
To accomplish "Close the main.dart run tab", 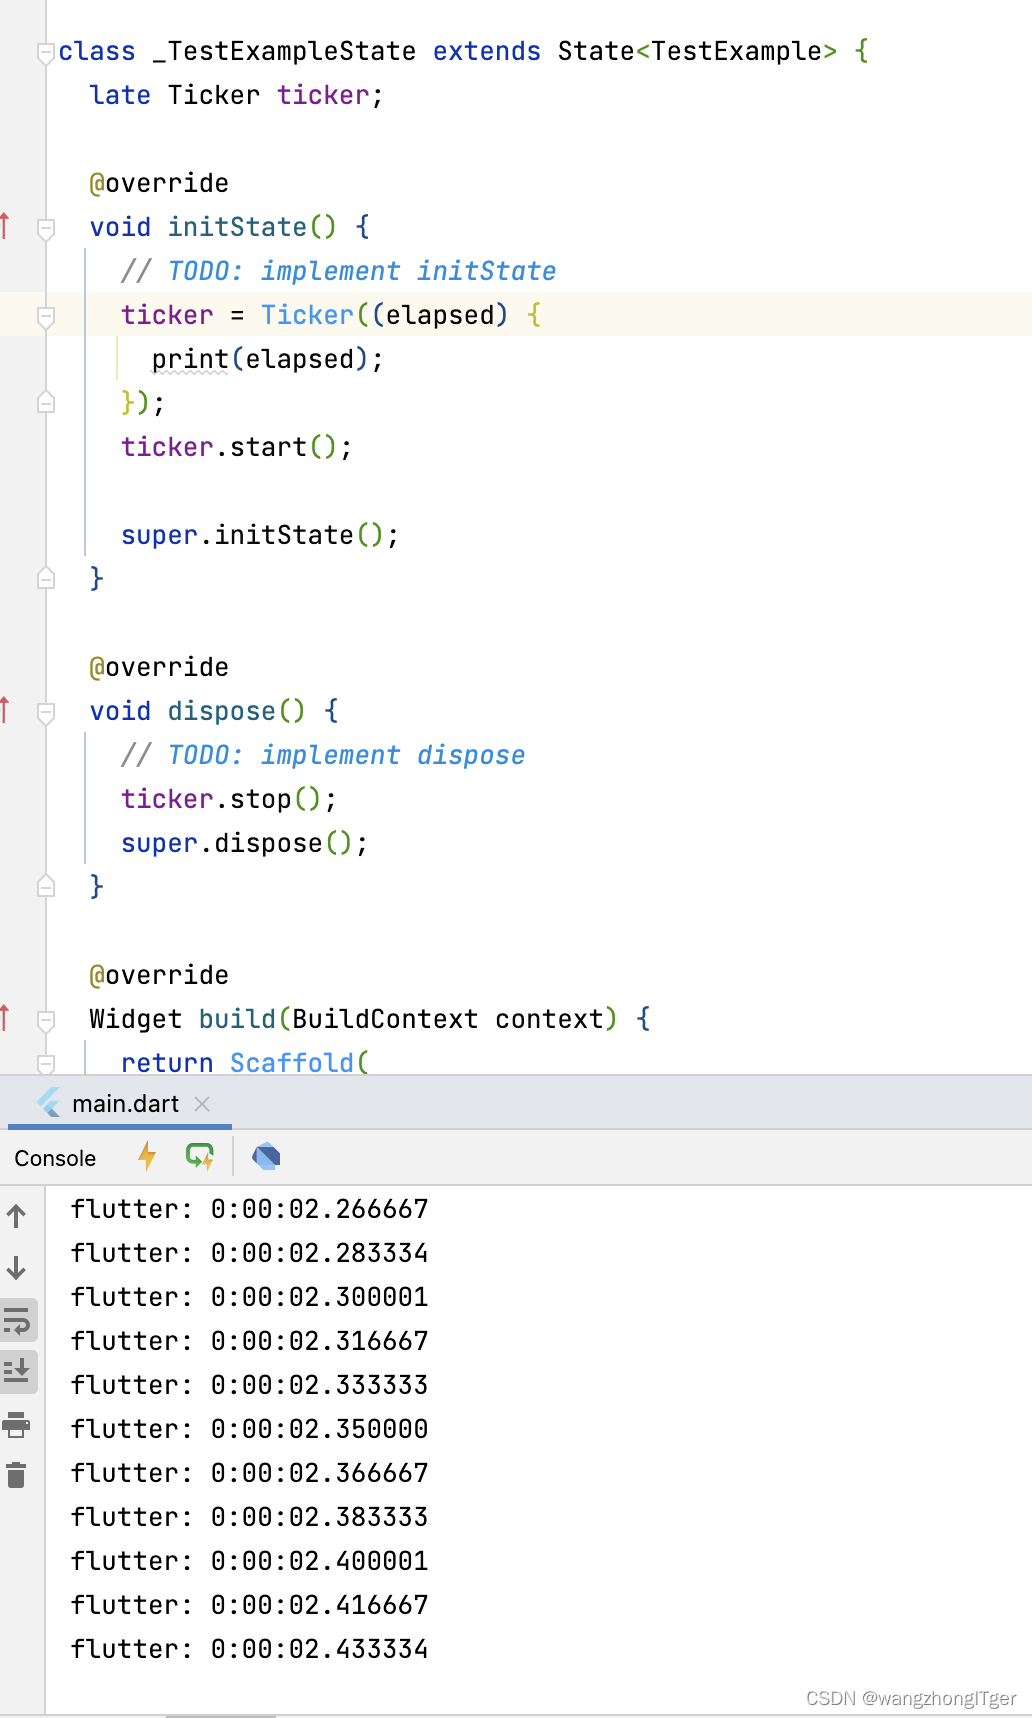I will point(202,1104).
